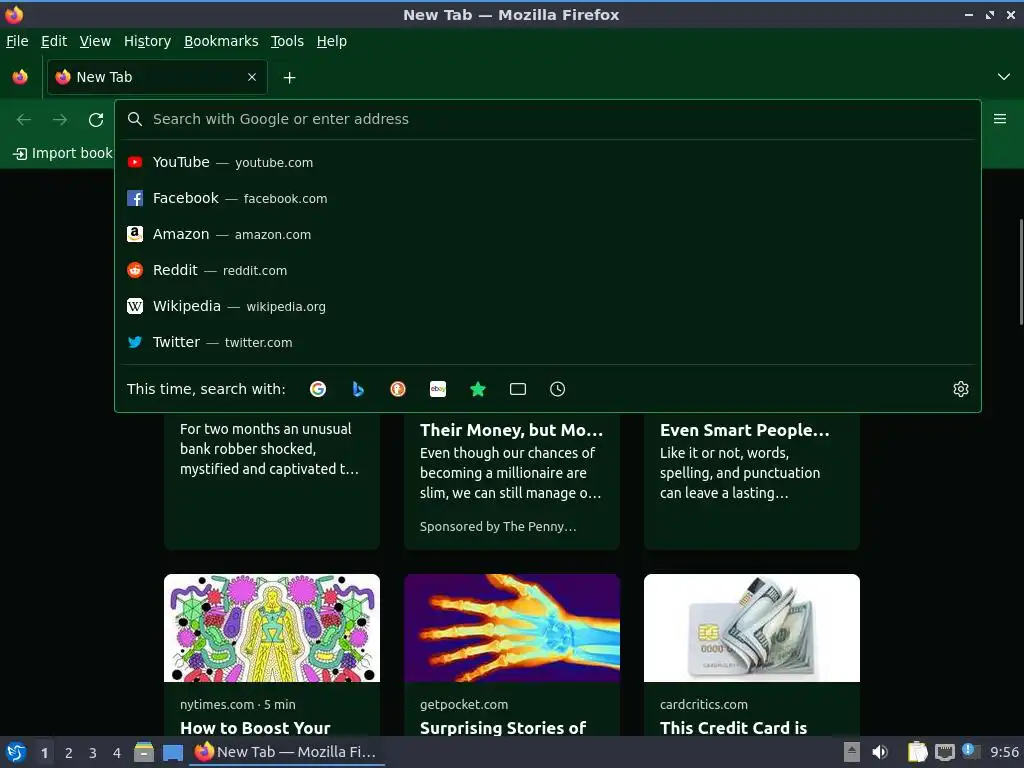Select the Wikipedia suggestion
Image resolution: width=1024 pixels, height=768 pixels.
tap(548, 306)
